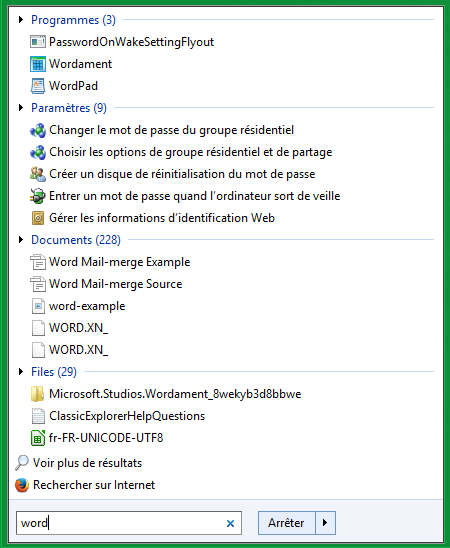Open the Microsoft.Studios.Wordament folder icon
450x548 pixels.
[x=38, y=394]
